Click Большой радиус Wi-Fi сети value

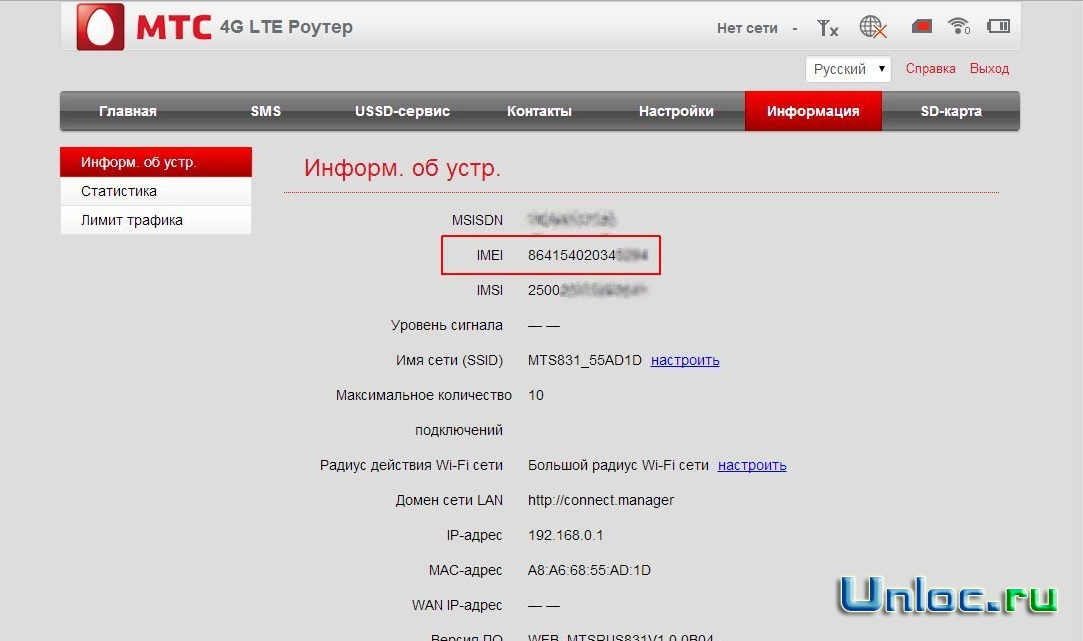pos(618,466)
